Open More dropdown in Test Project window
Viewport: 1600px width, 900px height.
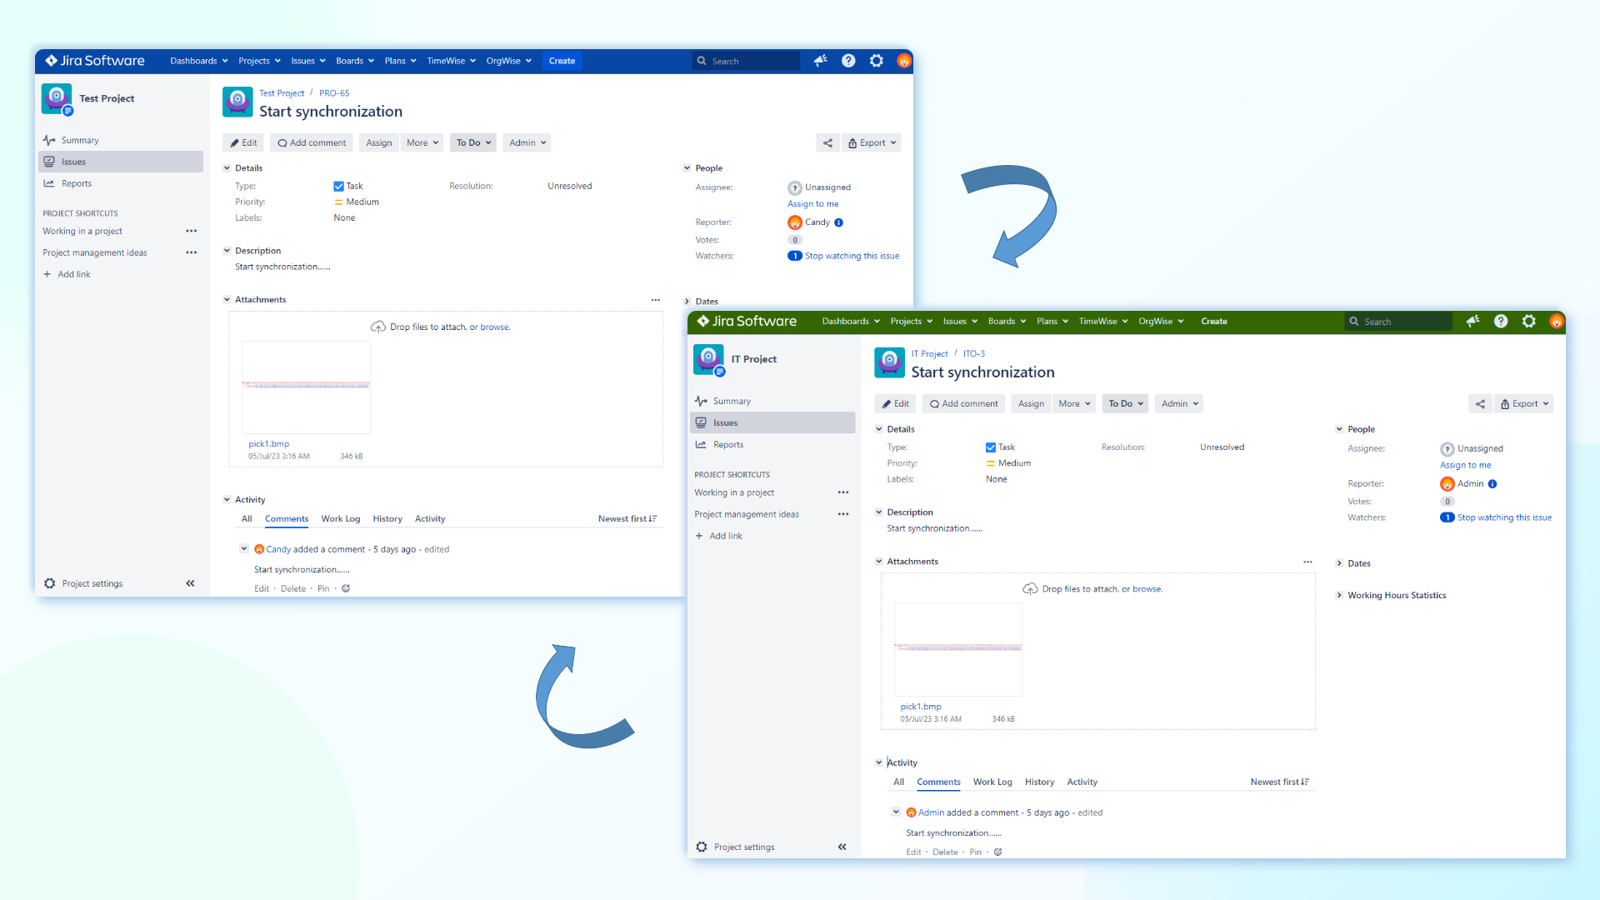click(x=422, y=143)
